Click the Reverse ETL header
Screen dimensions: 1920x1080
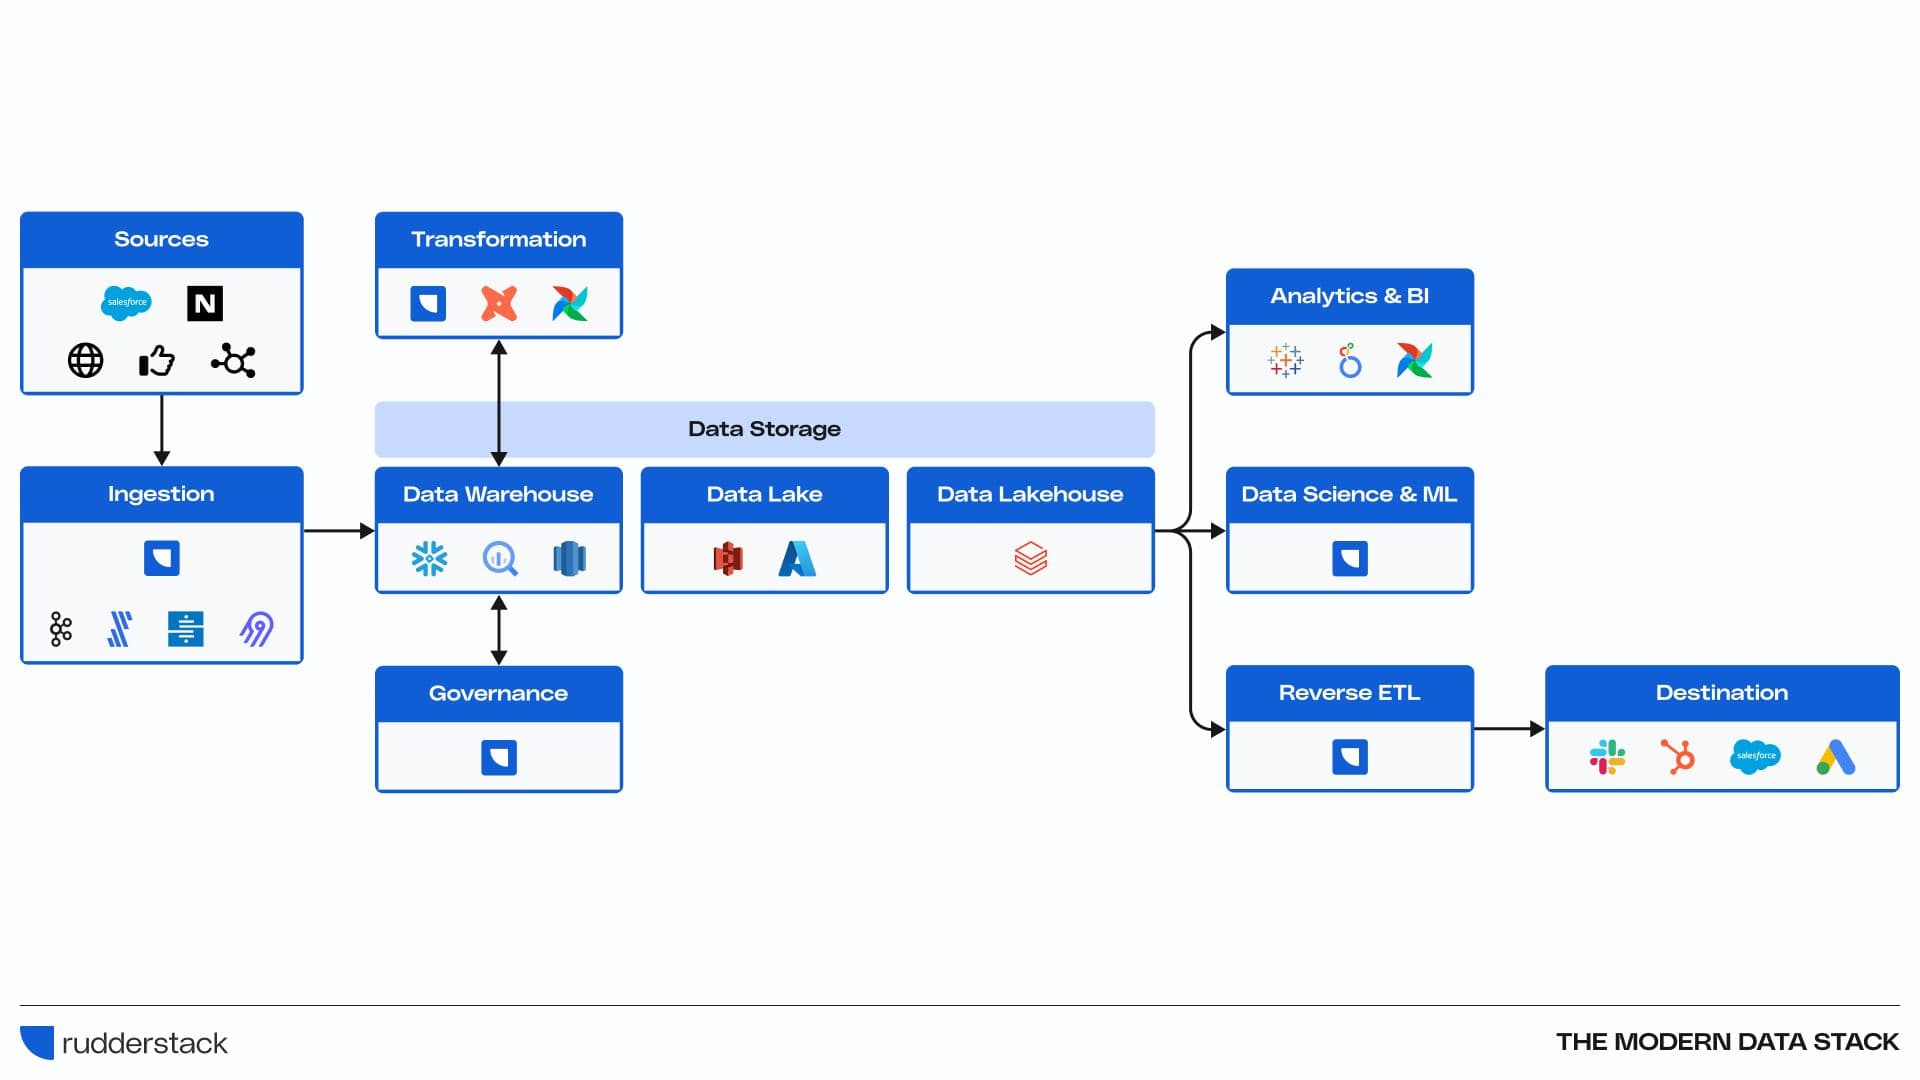[x=1349, y=693]
